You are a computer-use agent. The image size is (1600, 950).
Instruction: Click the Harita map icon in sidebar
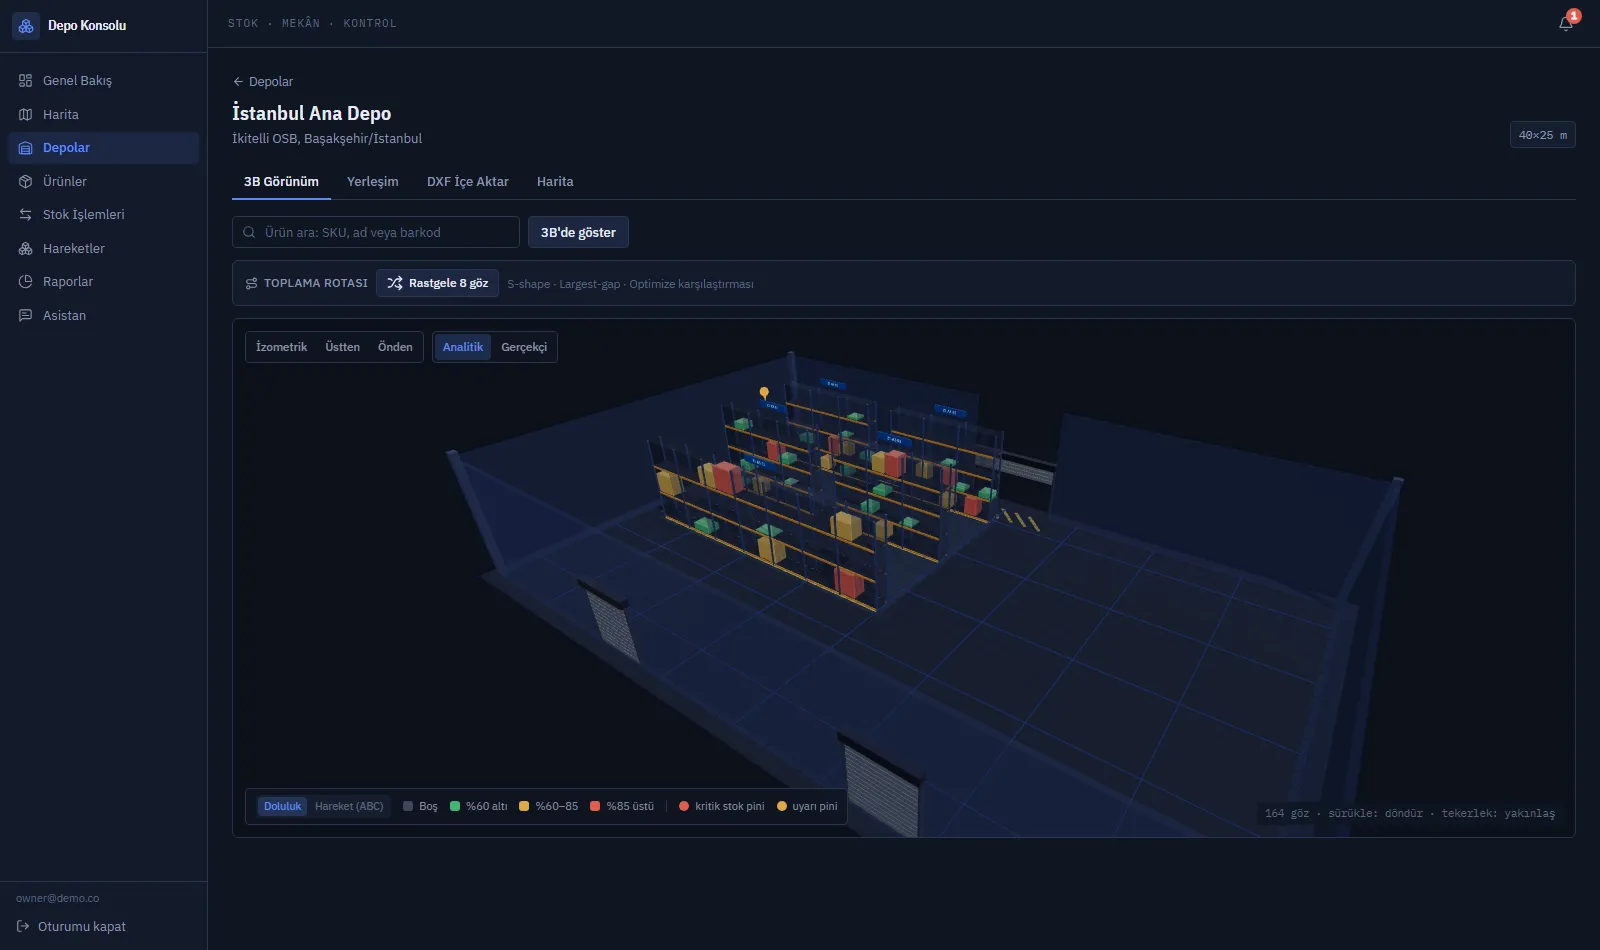26,114
